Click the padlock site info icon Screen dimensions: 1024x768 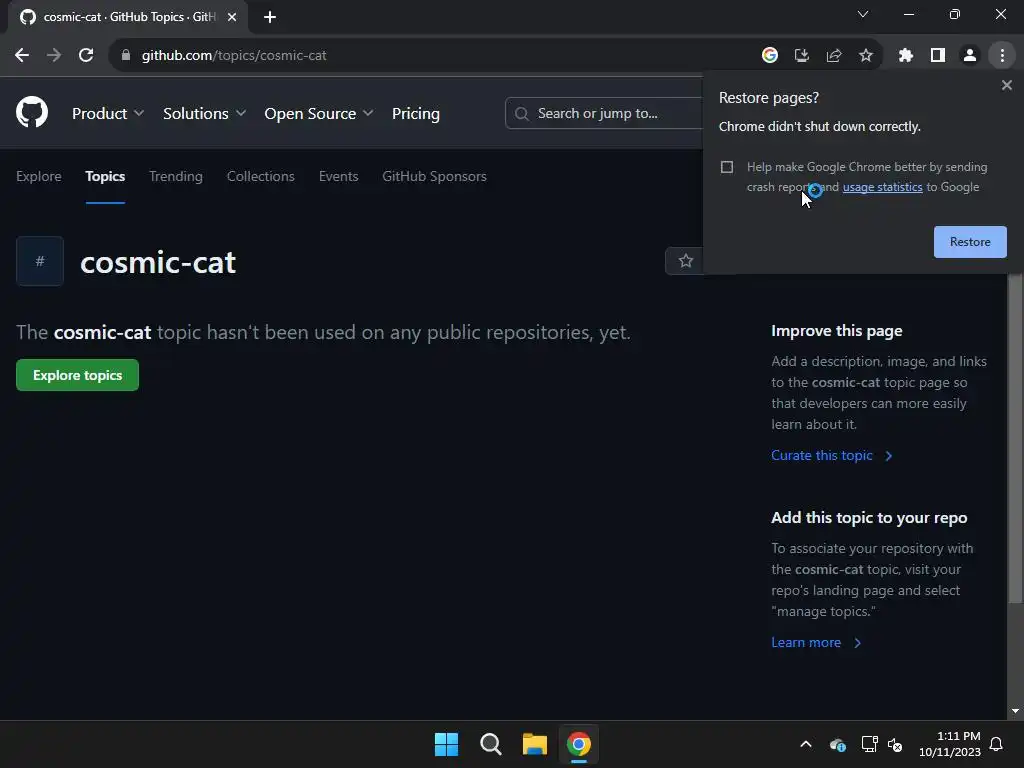(126, 56)
